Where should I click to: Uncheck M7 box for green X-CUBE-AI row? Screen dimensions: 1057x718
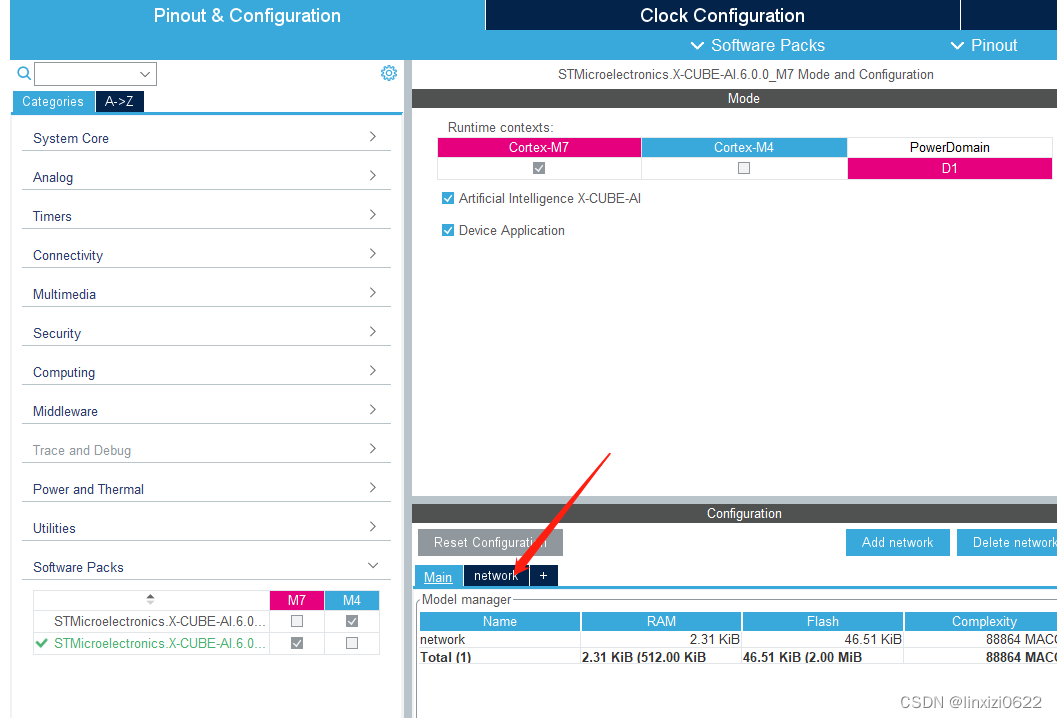point(297,643)
